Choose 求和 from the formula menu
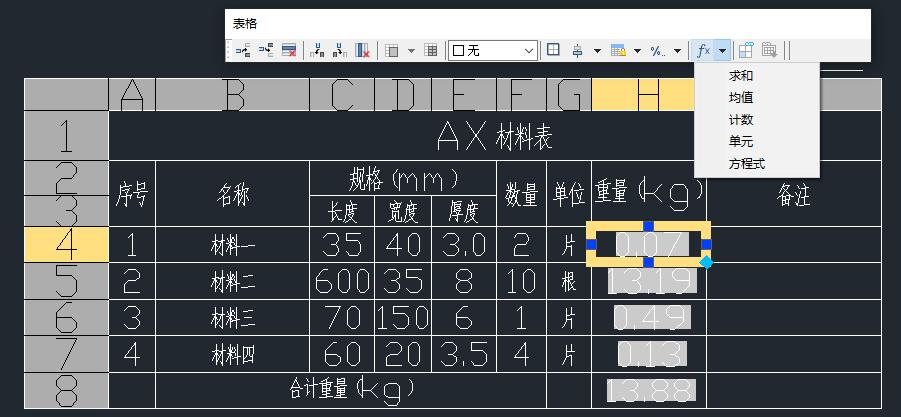This screenshot has width=901, height=417. tap(741, 76)
